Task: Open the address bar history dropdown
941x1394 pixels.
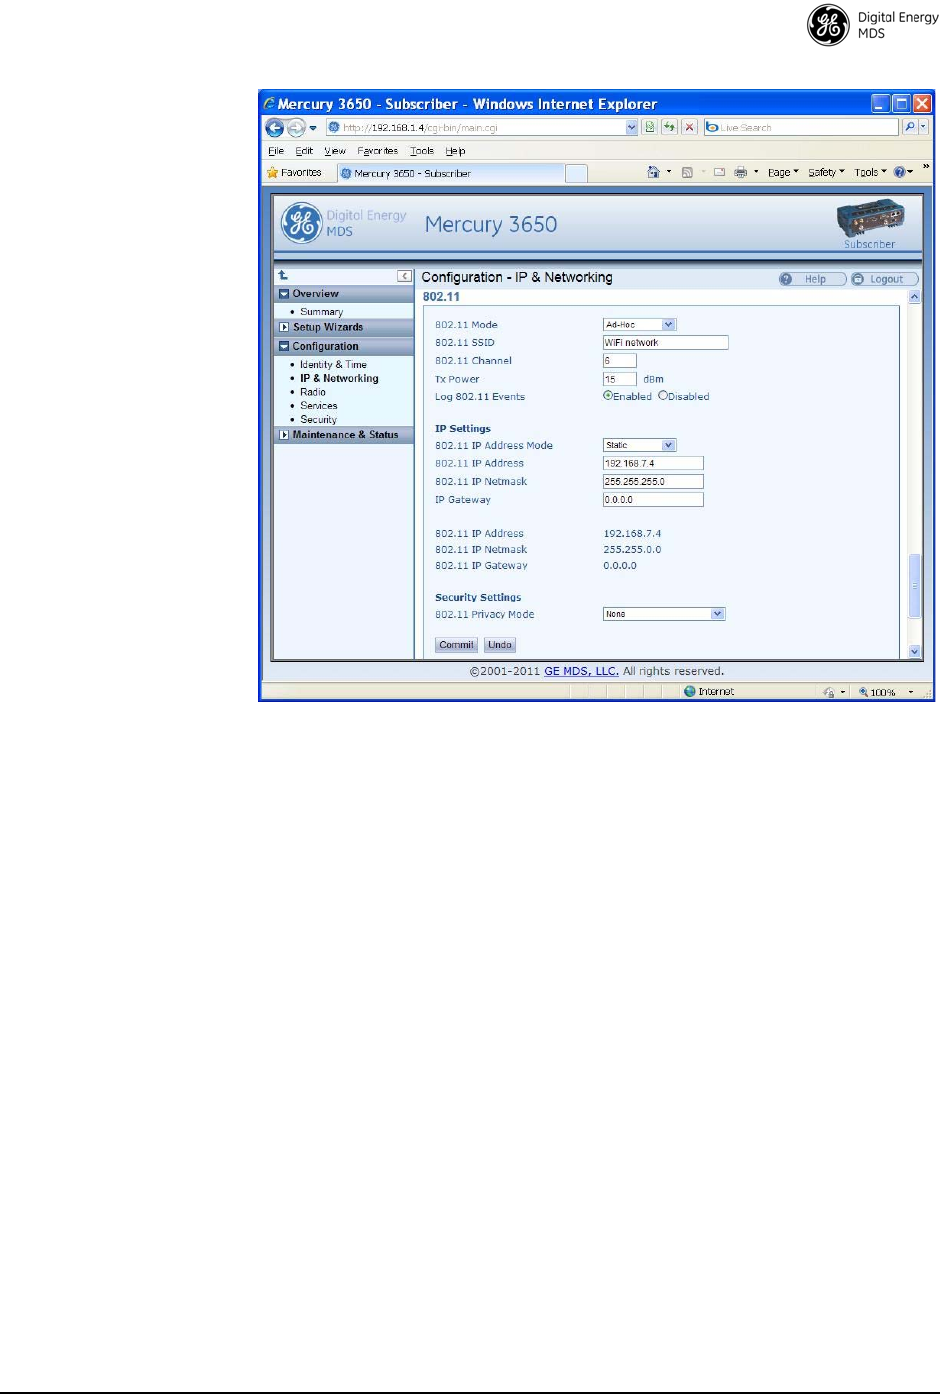Action: pos(631,128)
